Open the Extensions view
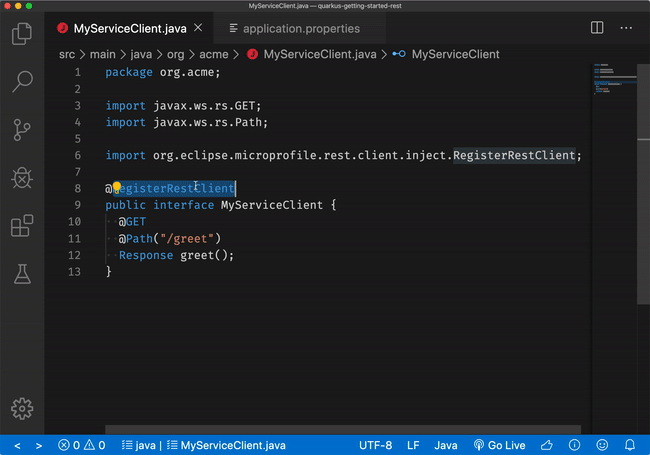This screenshot has height=455, width=650. (22, 225)
